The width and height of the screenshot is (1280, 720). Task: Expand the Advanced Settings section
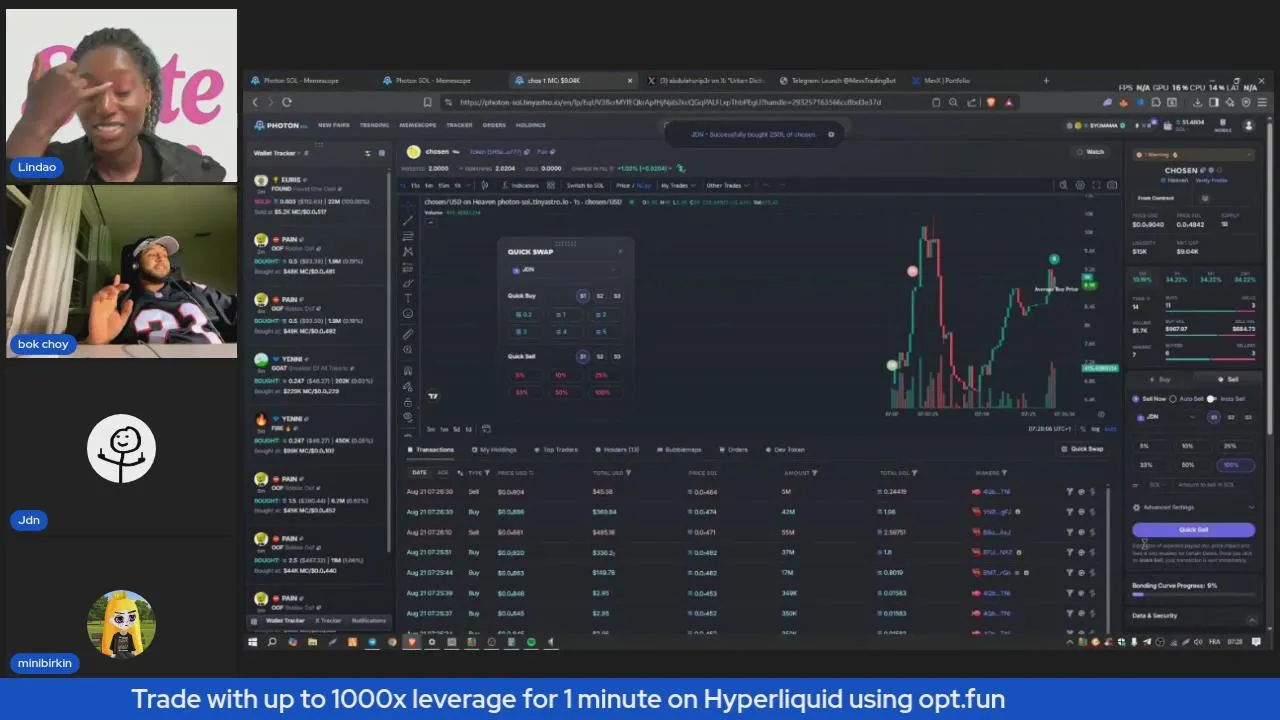pyautogui.click(x=1194, y=508)
